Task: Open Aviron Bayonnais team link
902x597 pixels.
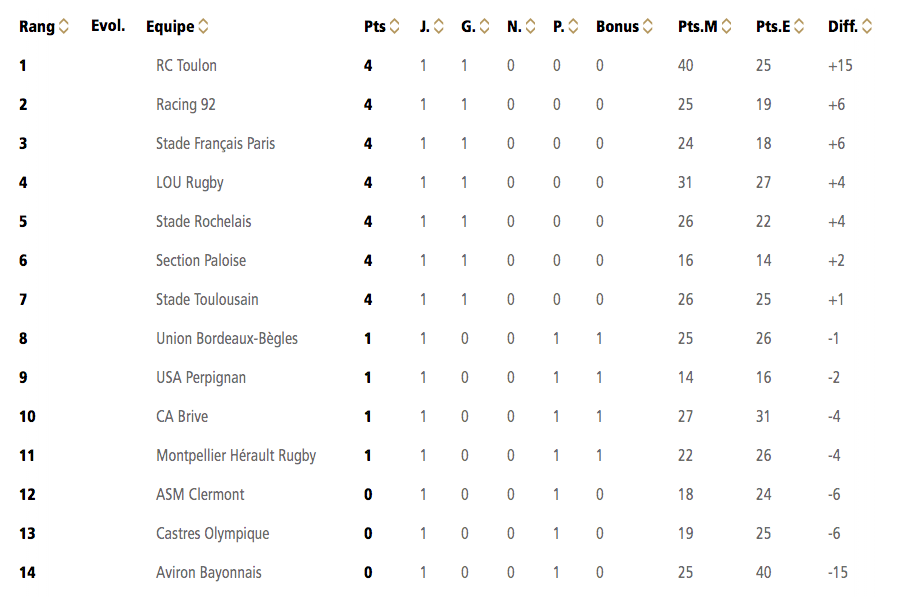Action: [208, 573]
